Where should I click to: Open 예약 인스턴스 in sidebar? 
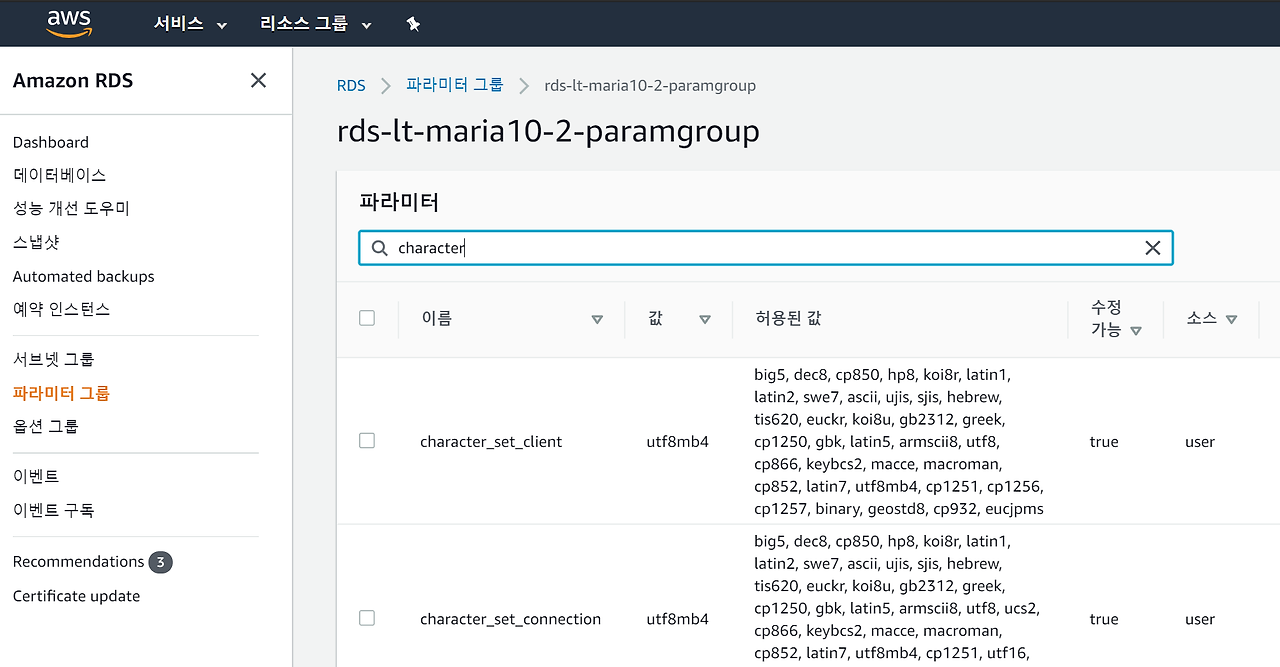click(61, 309)
